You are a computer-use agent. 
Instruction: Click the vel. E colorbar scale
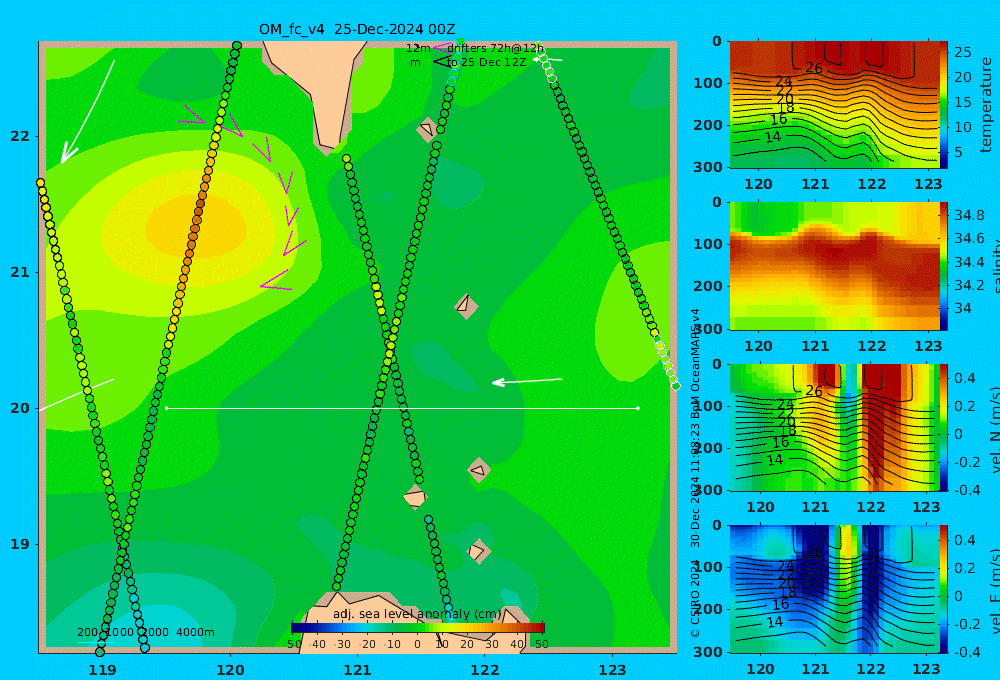pyautogui.click(x=943, y=589)
